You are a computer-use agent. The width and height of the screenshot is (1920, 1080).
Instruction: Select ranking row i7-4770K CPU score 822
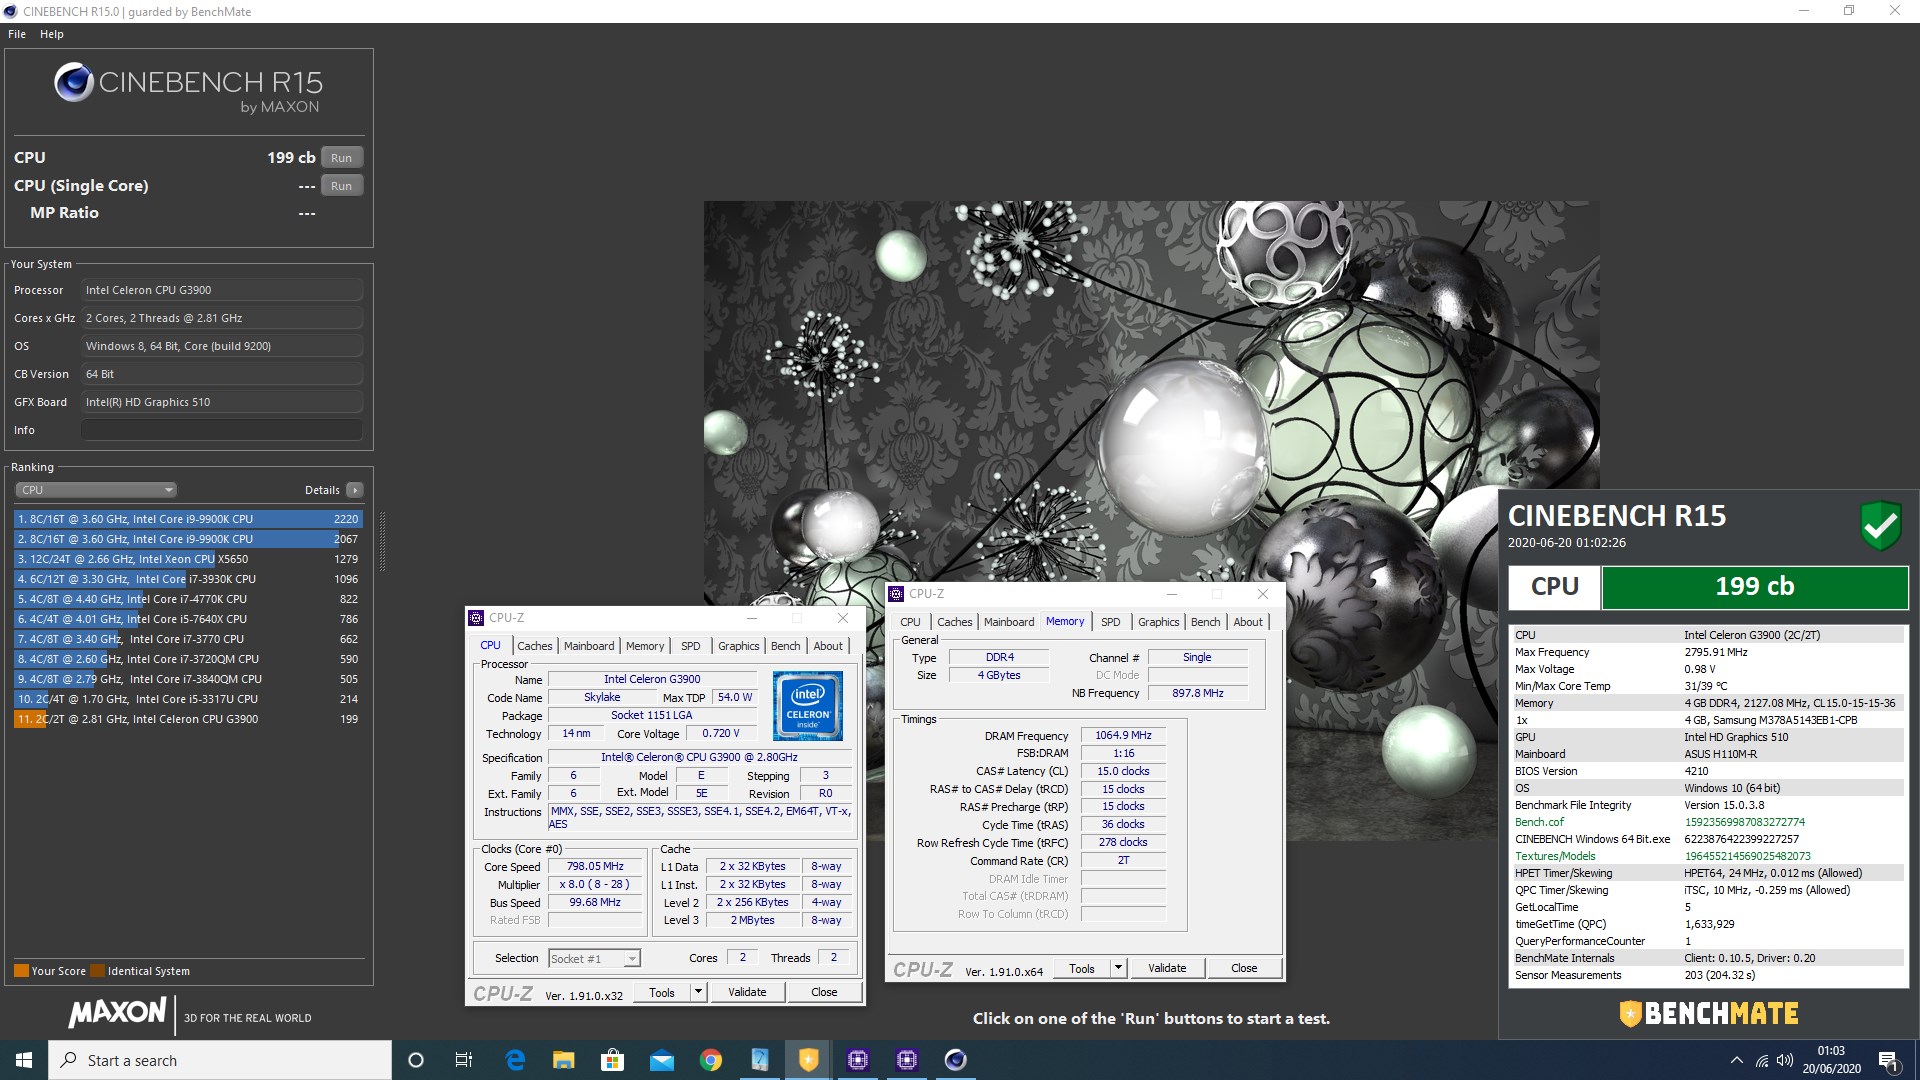[x=188, y=599]
